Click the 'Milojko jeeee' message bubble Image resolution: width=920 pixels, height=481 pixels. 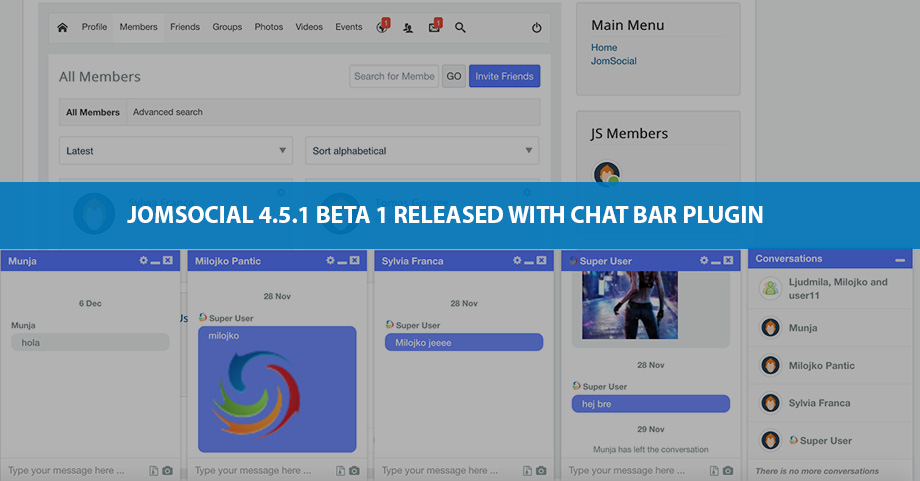(464, 343)
